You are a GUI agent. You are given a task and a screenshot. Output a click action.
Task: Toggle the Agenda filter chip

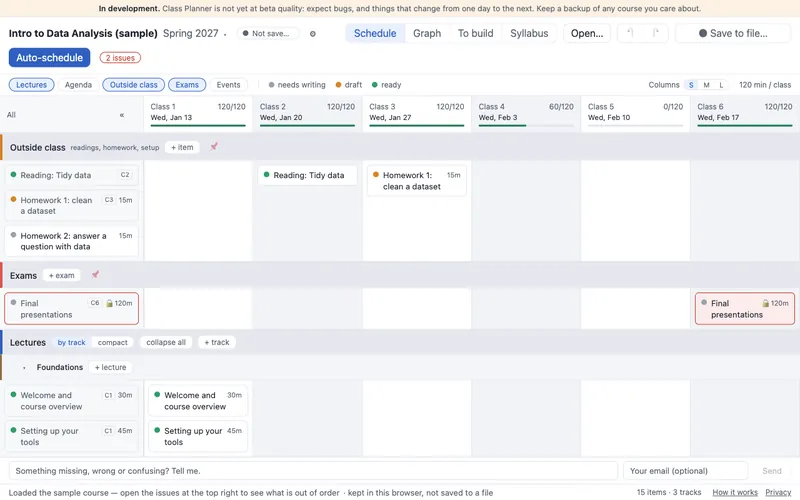(x=78, y=85)
